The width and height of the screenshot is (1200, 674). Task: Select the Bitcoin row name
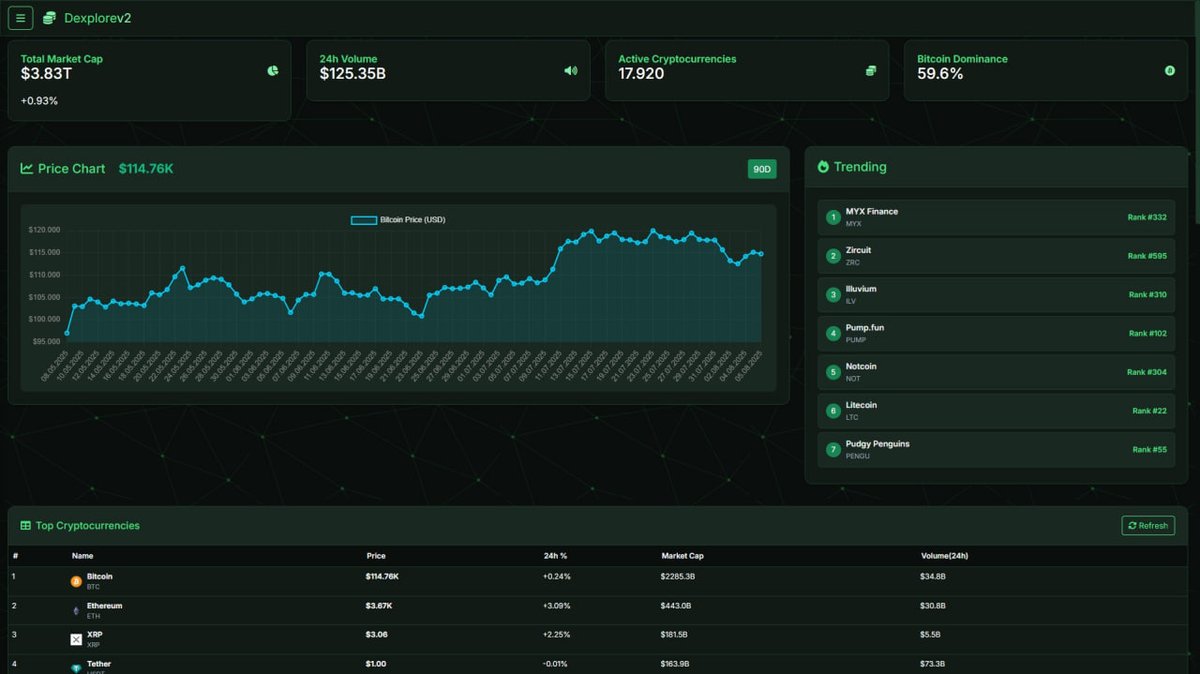[100, 577]
